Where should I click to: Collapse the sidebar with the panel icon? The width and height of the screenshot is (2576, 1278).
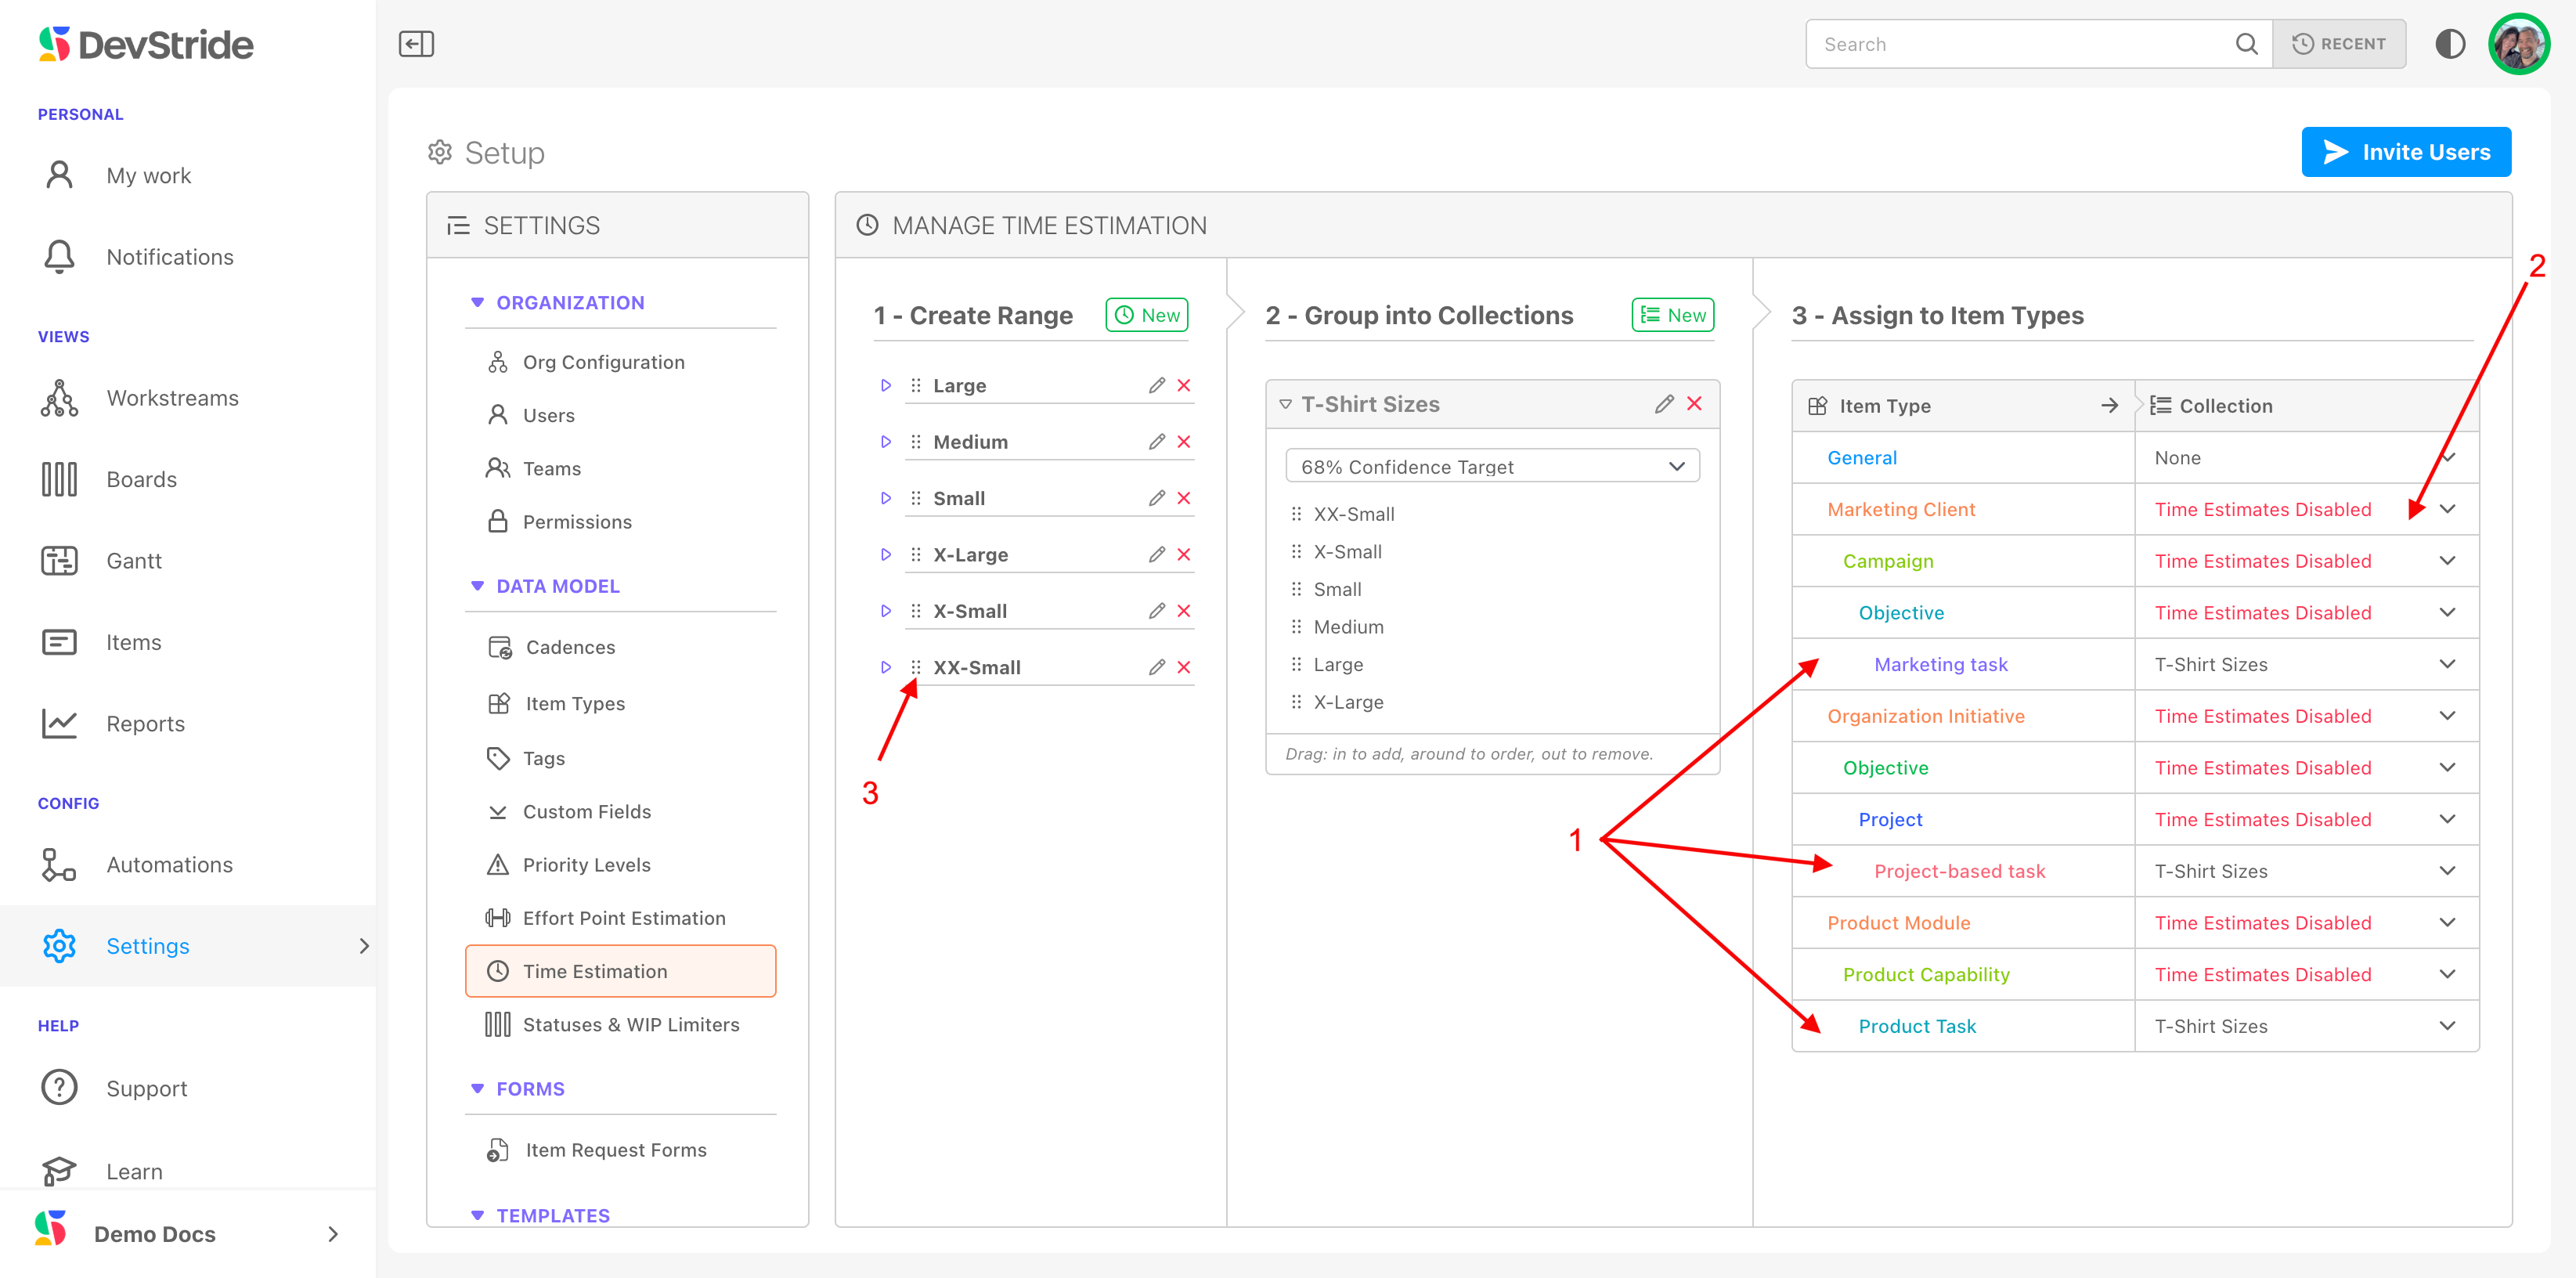(x=416, y=44)
